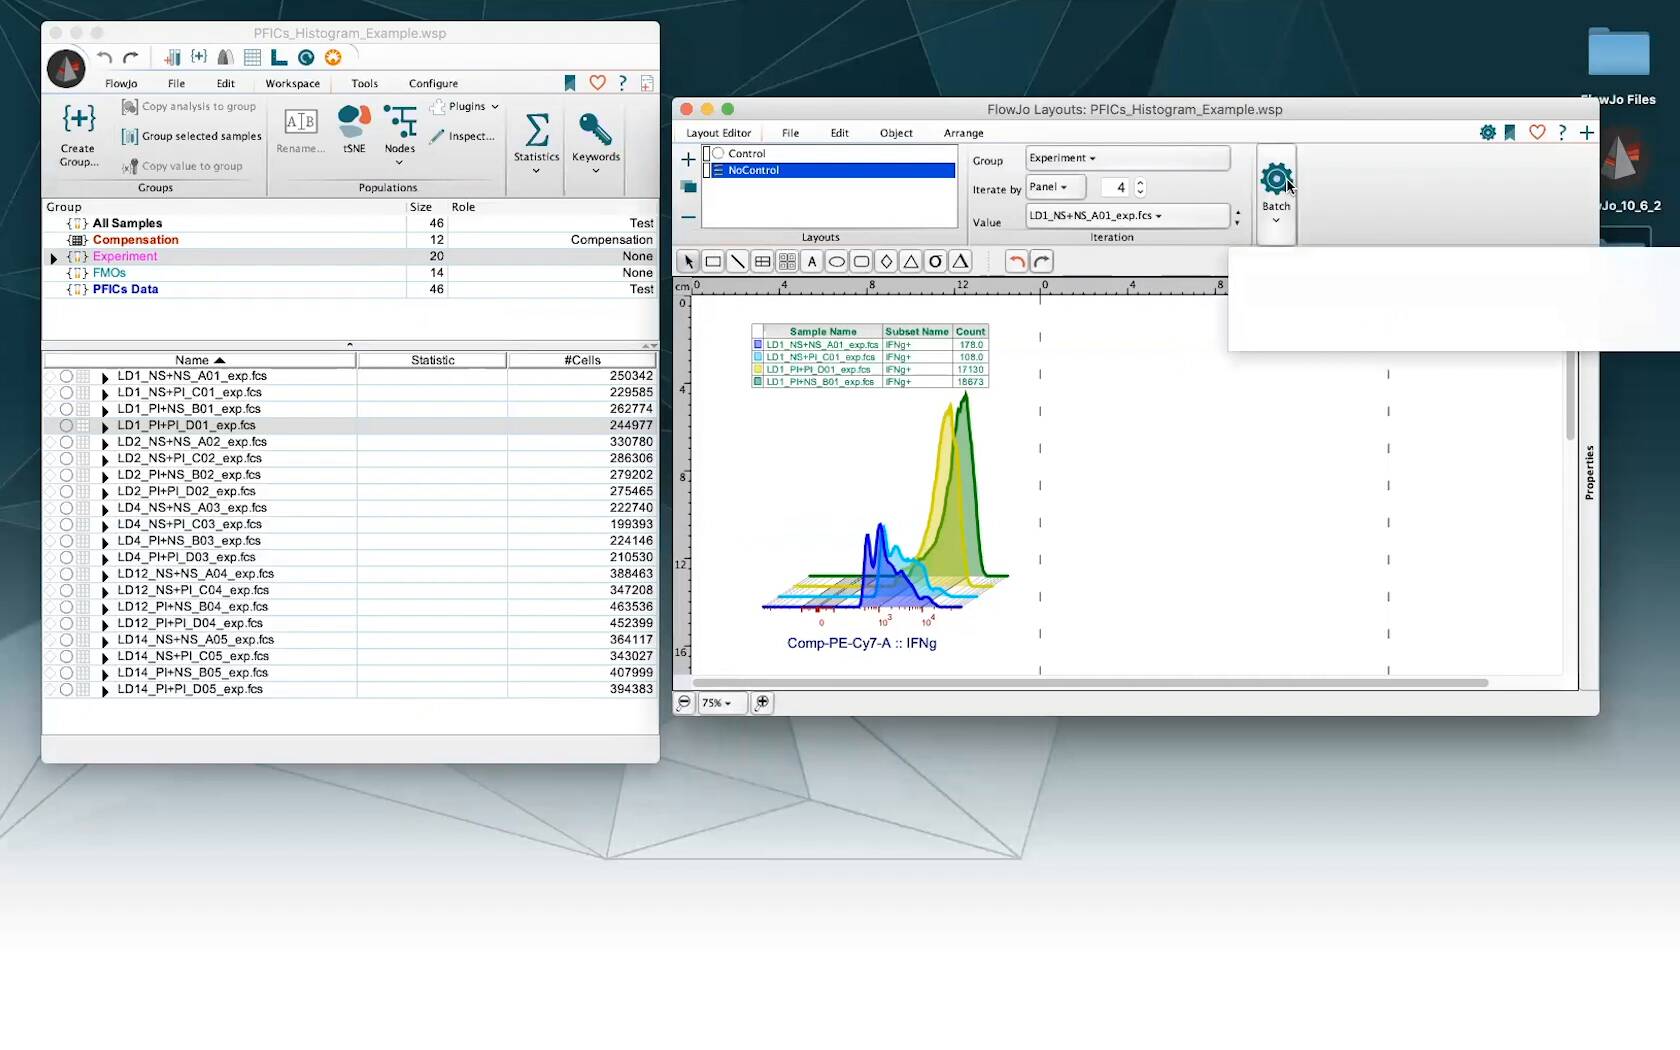Open the Iterate by Panel dropdown
The height and width of the screenshot is (1050, 1680).
point(1055,187)
